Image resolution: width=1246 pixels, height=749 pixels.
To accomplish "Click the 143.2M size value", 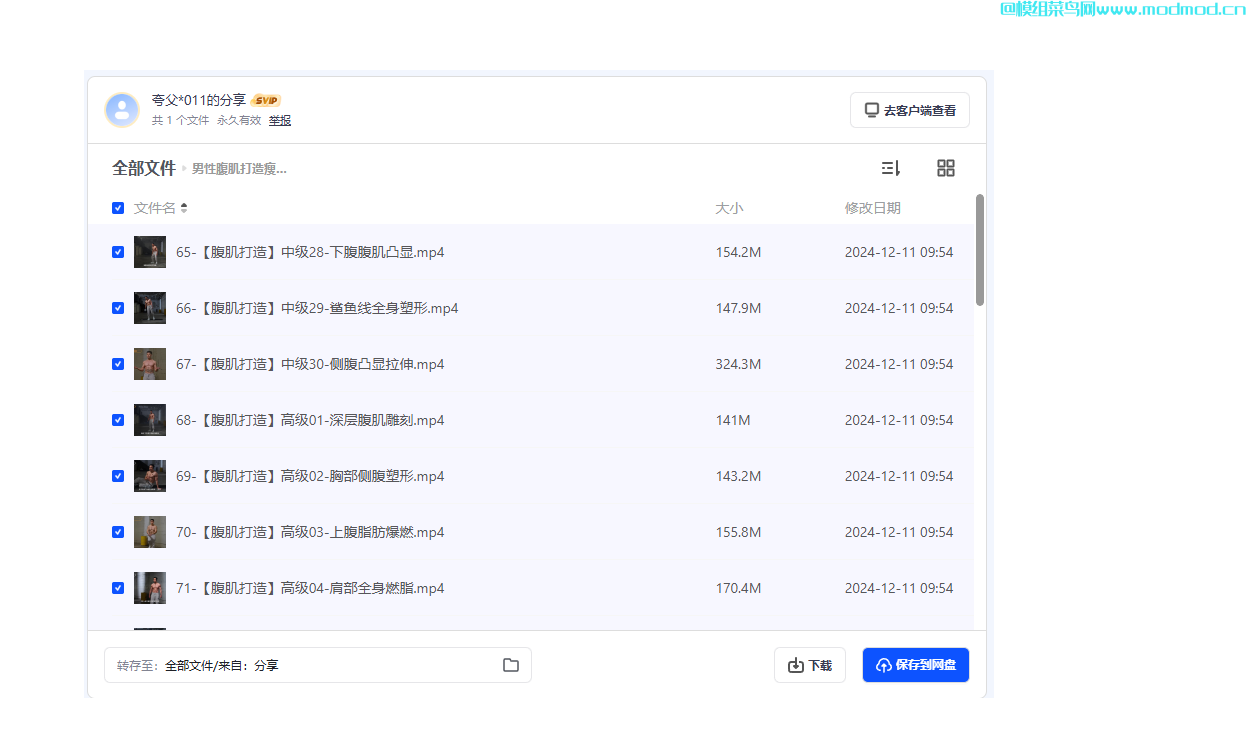I will click(738, 476).
